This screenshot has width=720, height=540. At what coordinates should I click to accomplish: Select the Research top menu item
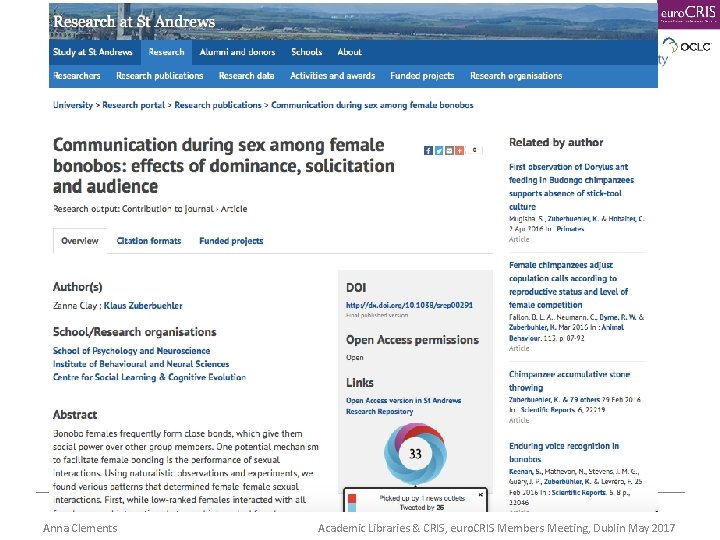[x=166, y=52]
